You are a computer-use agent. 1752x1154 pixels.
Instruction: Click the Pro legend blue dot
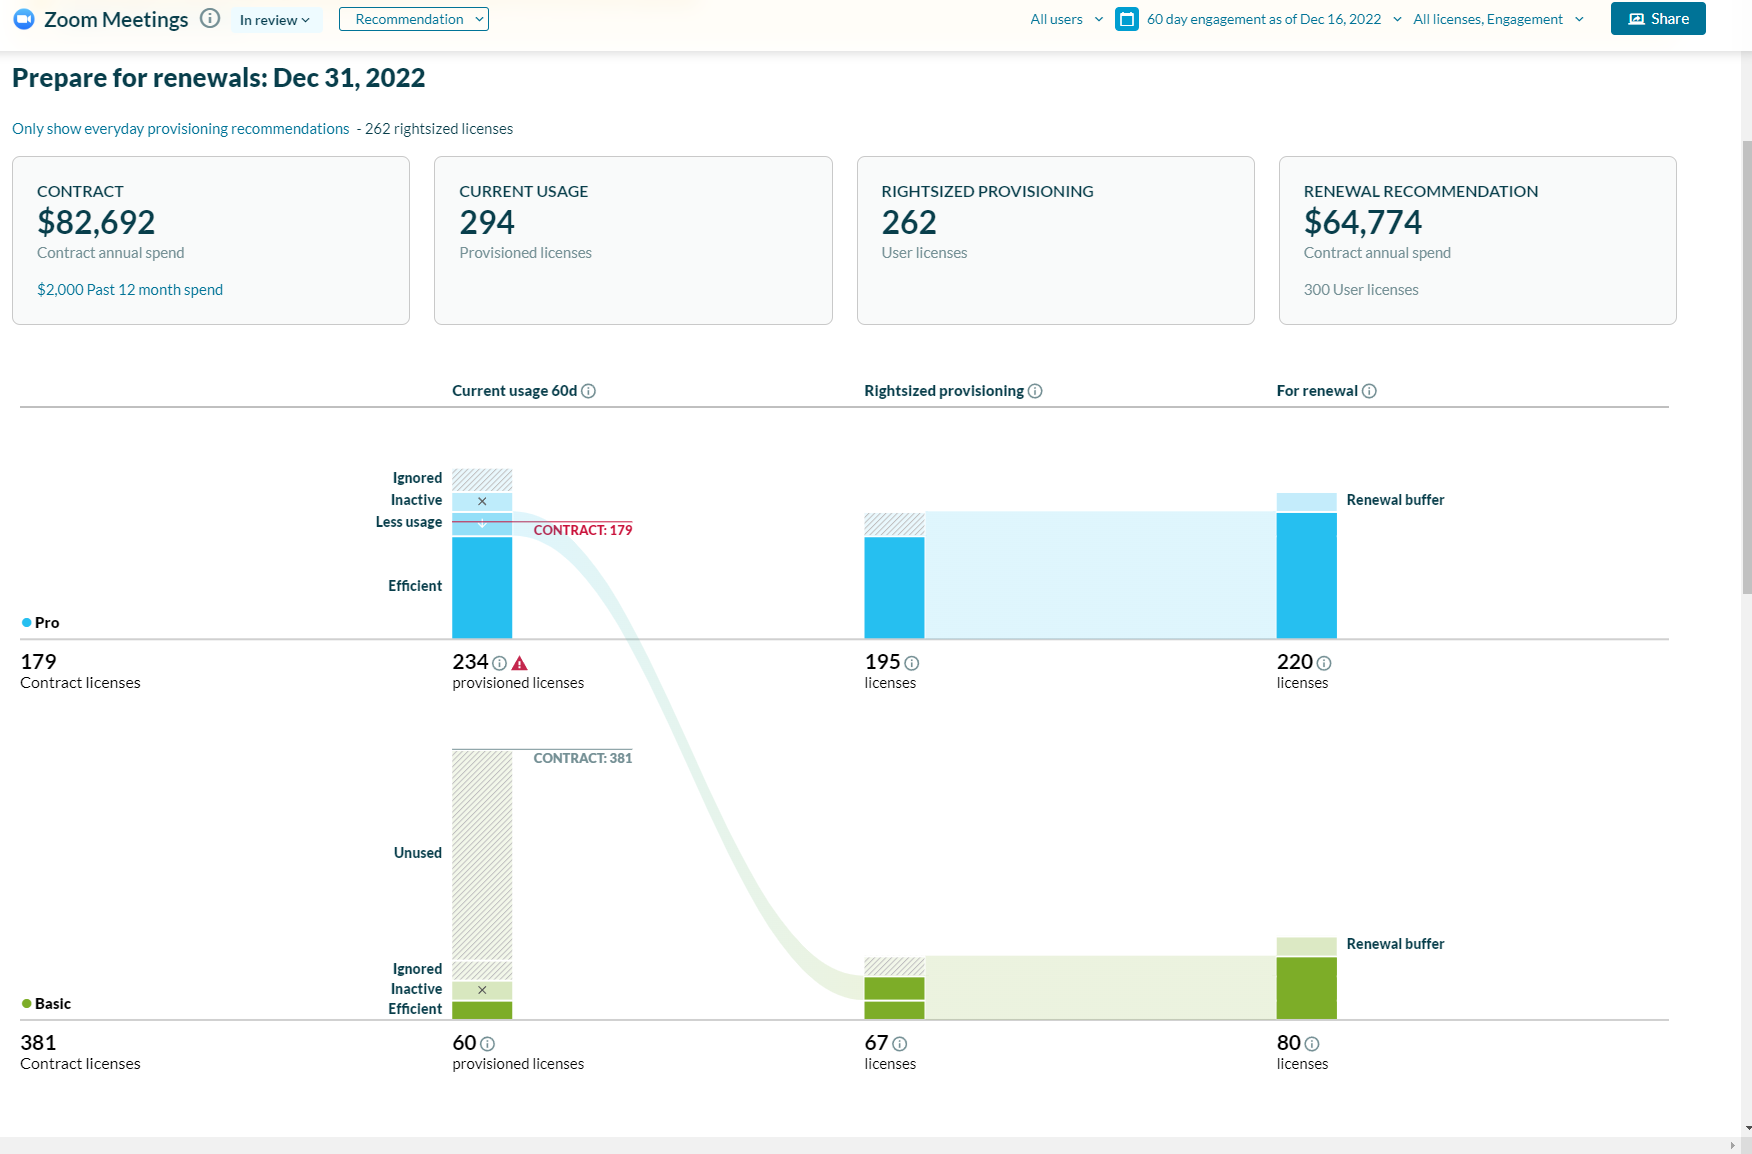[x=27, y=622]
